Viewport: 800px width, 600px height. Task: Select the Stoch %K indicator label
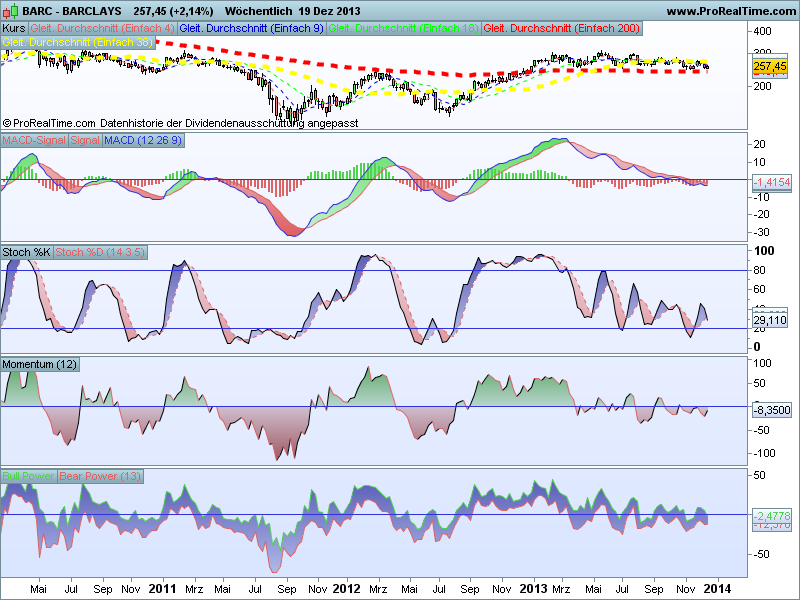pyautogui.click(x=27, y=252)
